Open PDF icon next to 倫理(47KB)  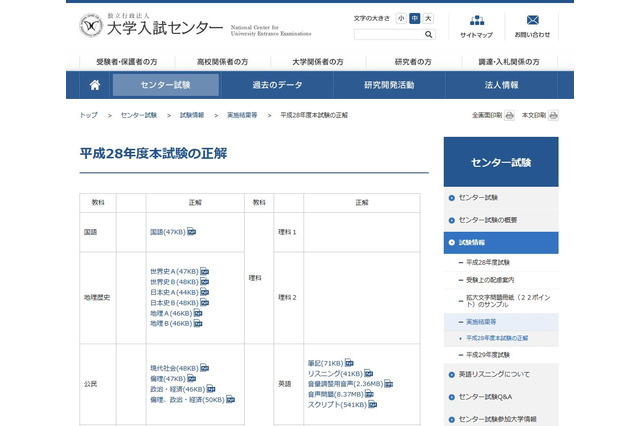(191, 379)
